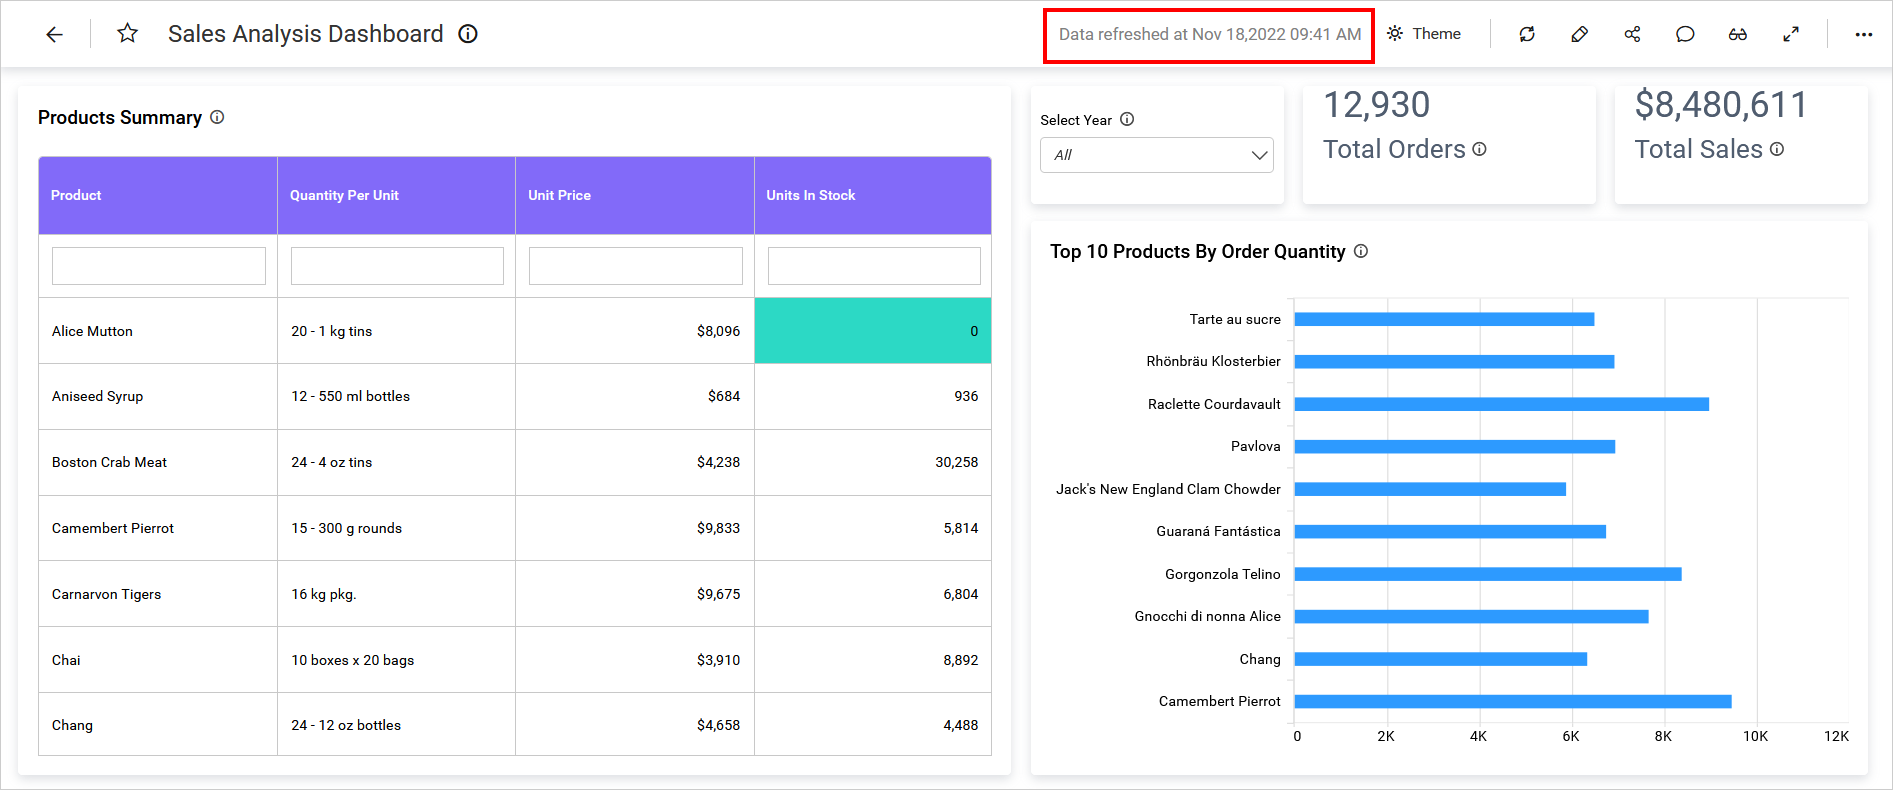Open the three-dot more options menu

[1863, 34]
